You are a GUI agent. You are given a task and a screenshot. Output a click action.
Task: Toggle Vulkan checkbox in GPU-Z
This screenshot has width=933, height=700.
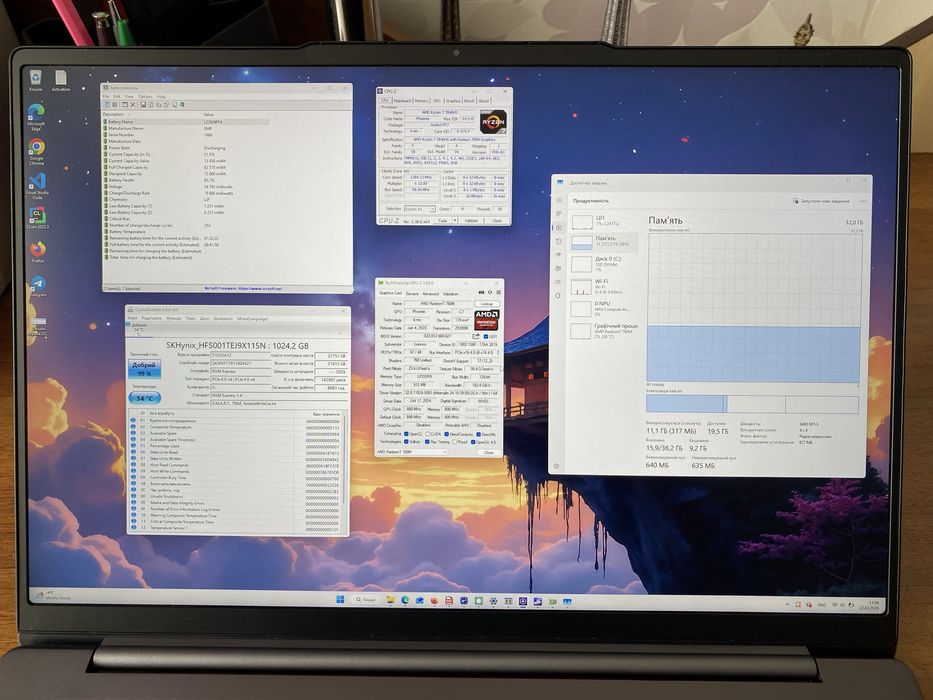coord(406,442)
